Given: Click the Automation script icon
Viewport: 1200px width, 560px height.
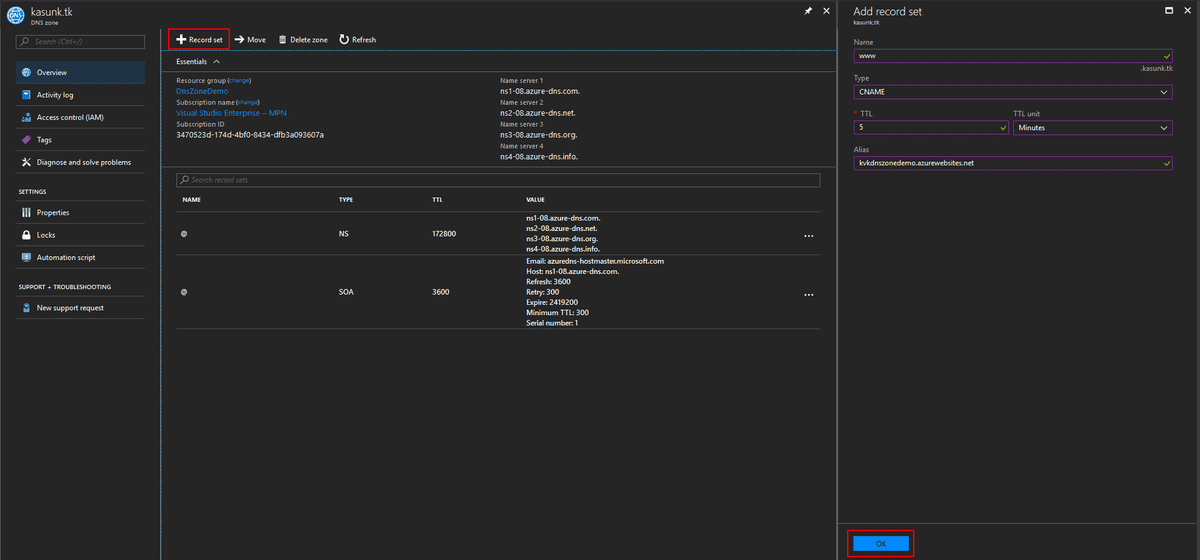Looking at the screenshot, I should [26, 257].
